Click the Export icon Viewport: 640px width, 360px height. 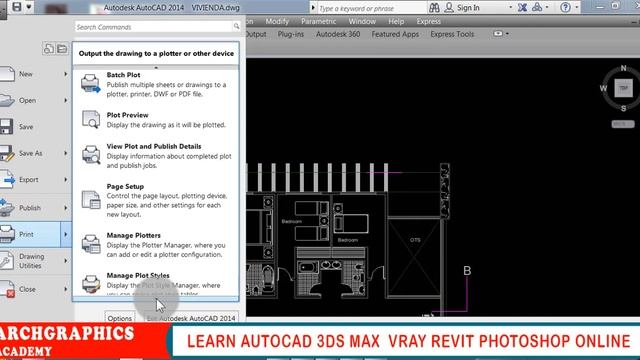pos(7,180)
